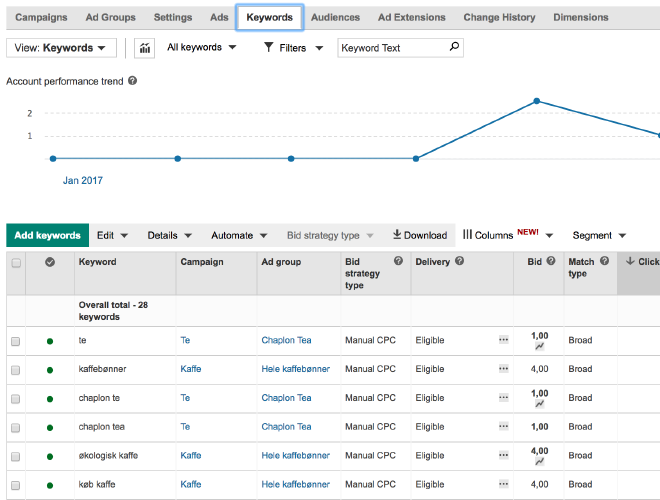The image size is (660, 500).
Task: Open the Change History tab
Action: point(499,17)
